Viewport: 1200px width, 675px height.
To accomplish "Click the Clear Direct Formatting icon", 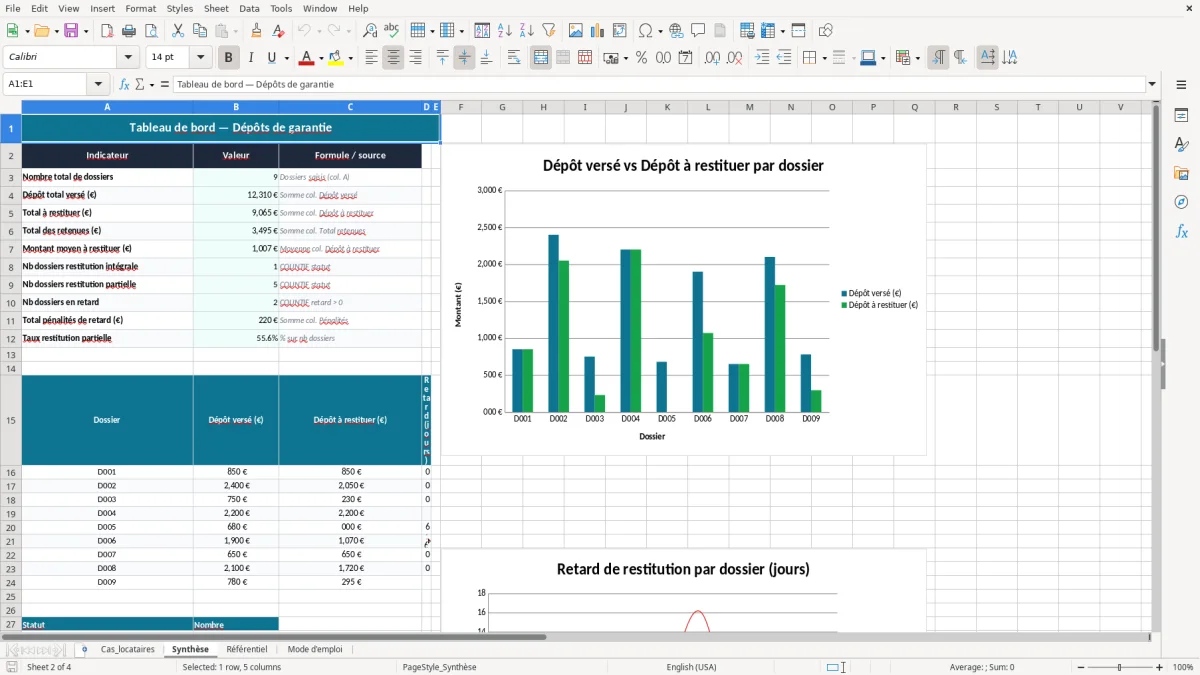I will click(x=278, y=31).
